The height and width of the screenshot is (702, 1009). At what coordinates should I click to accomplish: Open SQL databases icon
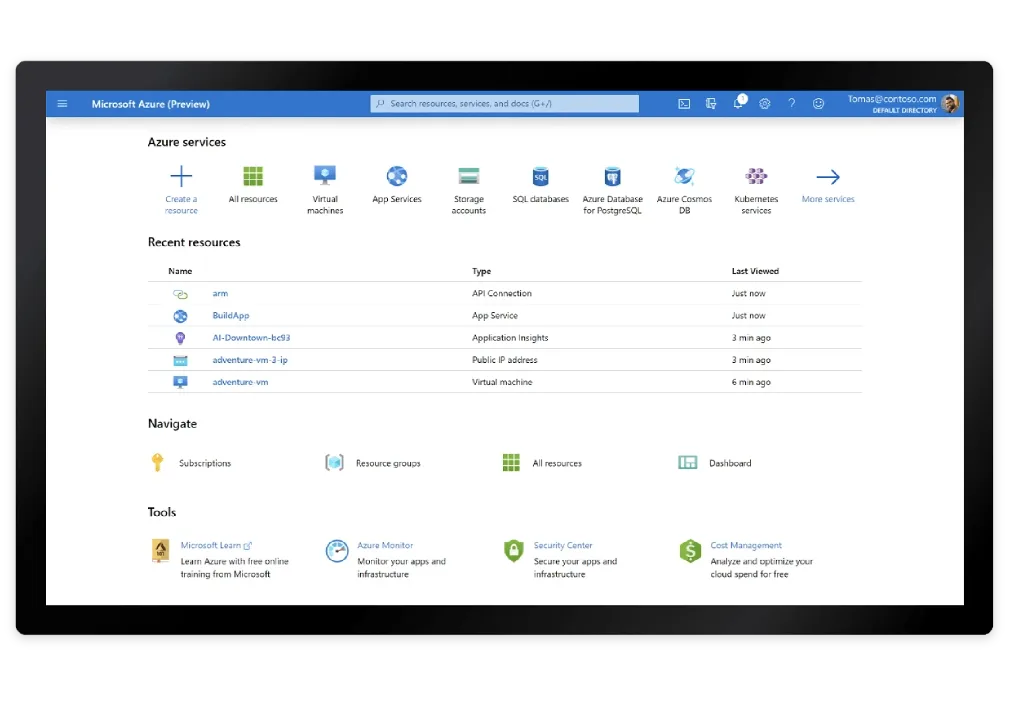pyautogui.click(x=541, y=176)
